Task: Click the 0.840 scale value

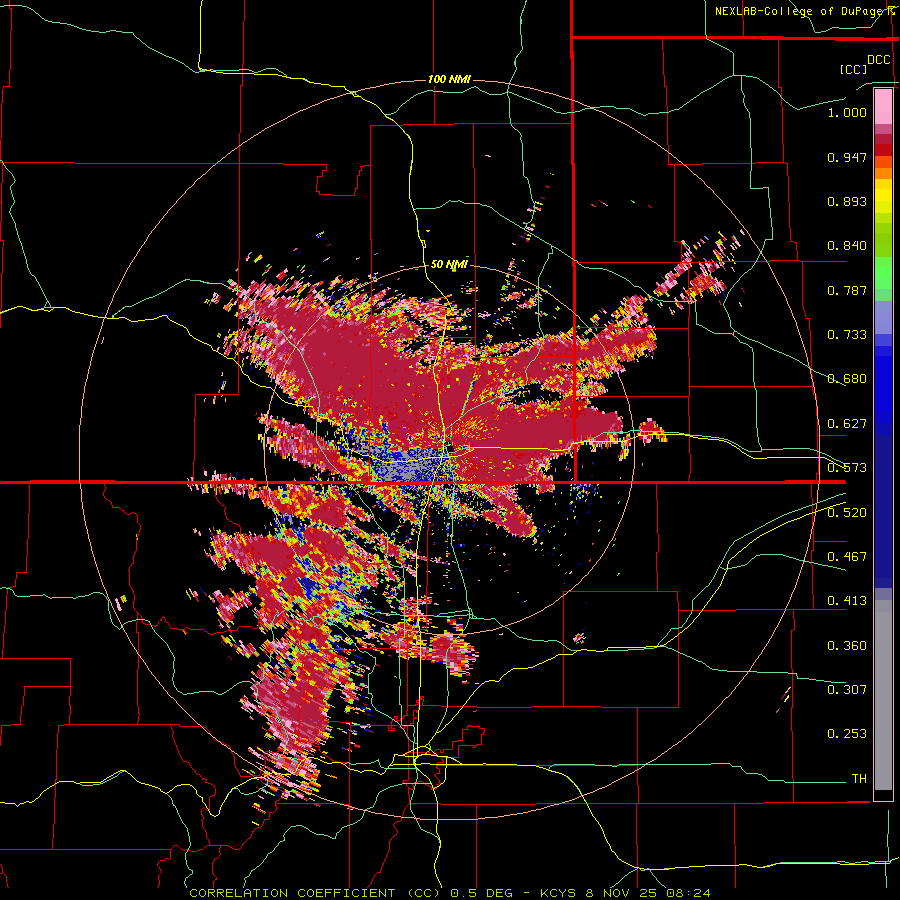Action: click(x=847, y=246)
